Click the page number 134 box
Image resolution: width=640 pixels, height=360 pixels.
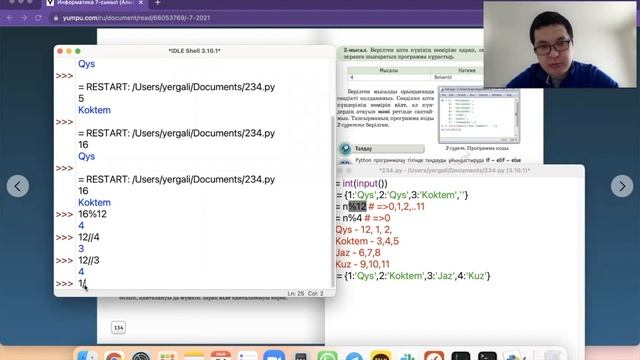[118, 328]
